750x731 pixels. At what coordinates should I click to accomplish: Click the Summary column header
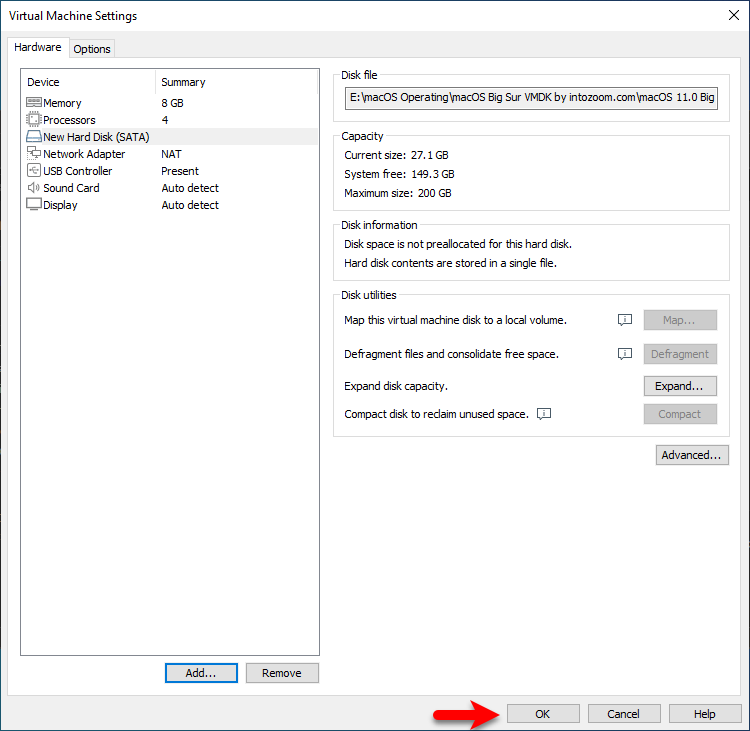click(237, 82)
